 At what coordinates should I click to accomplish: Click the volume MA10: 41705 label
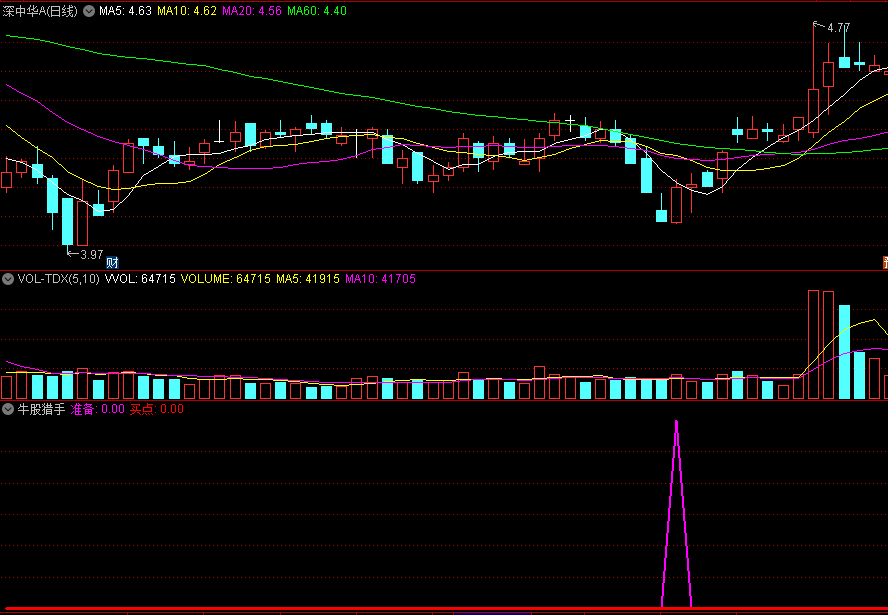380,279
